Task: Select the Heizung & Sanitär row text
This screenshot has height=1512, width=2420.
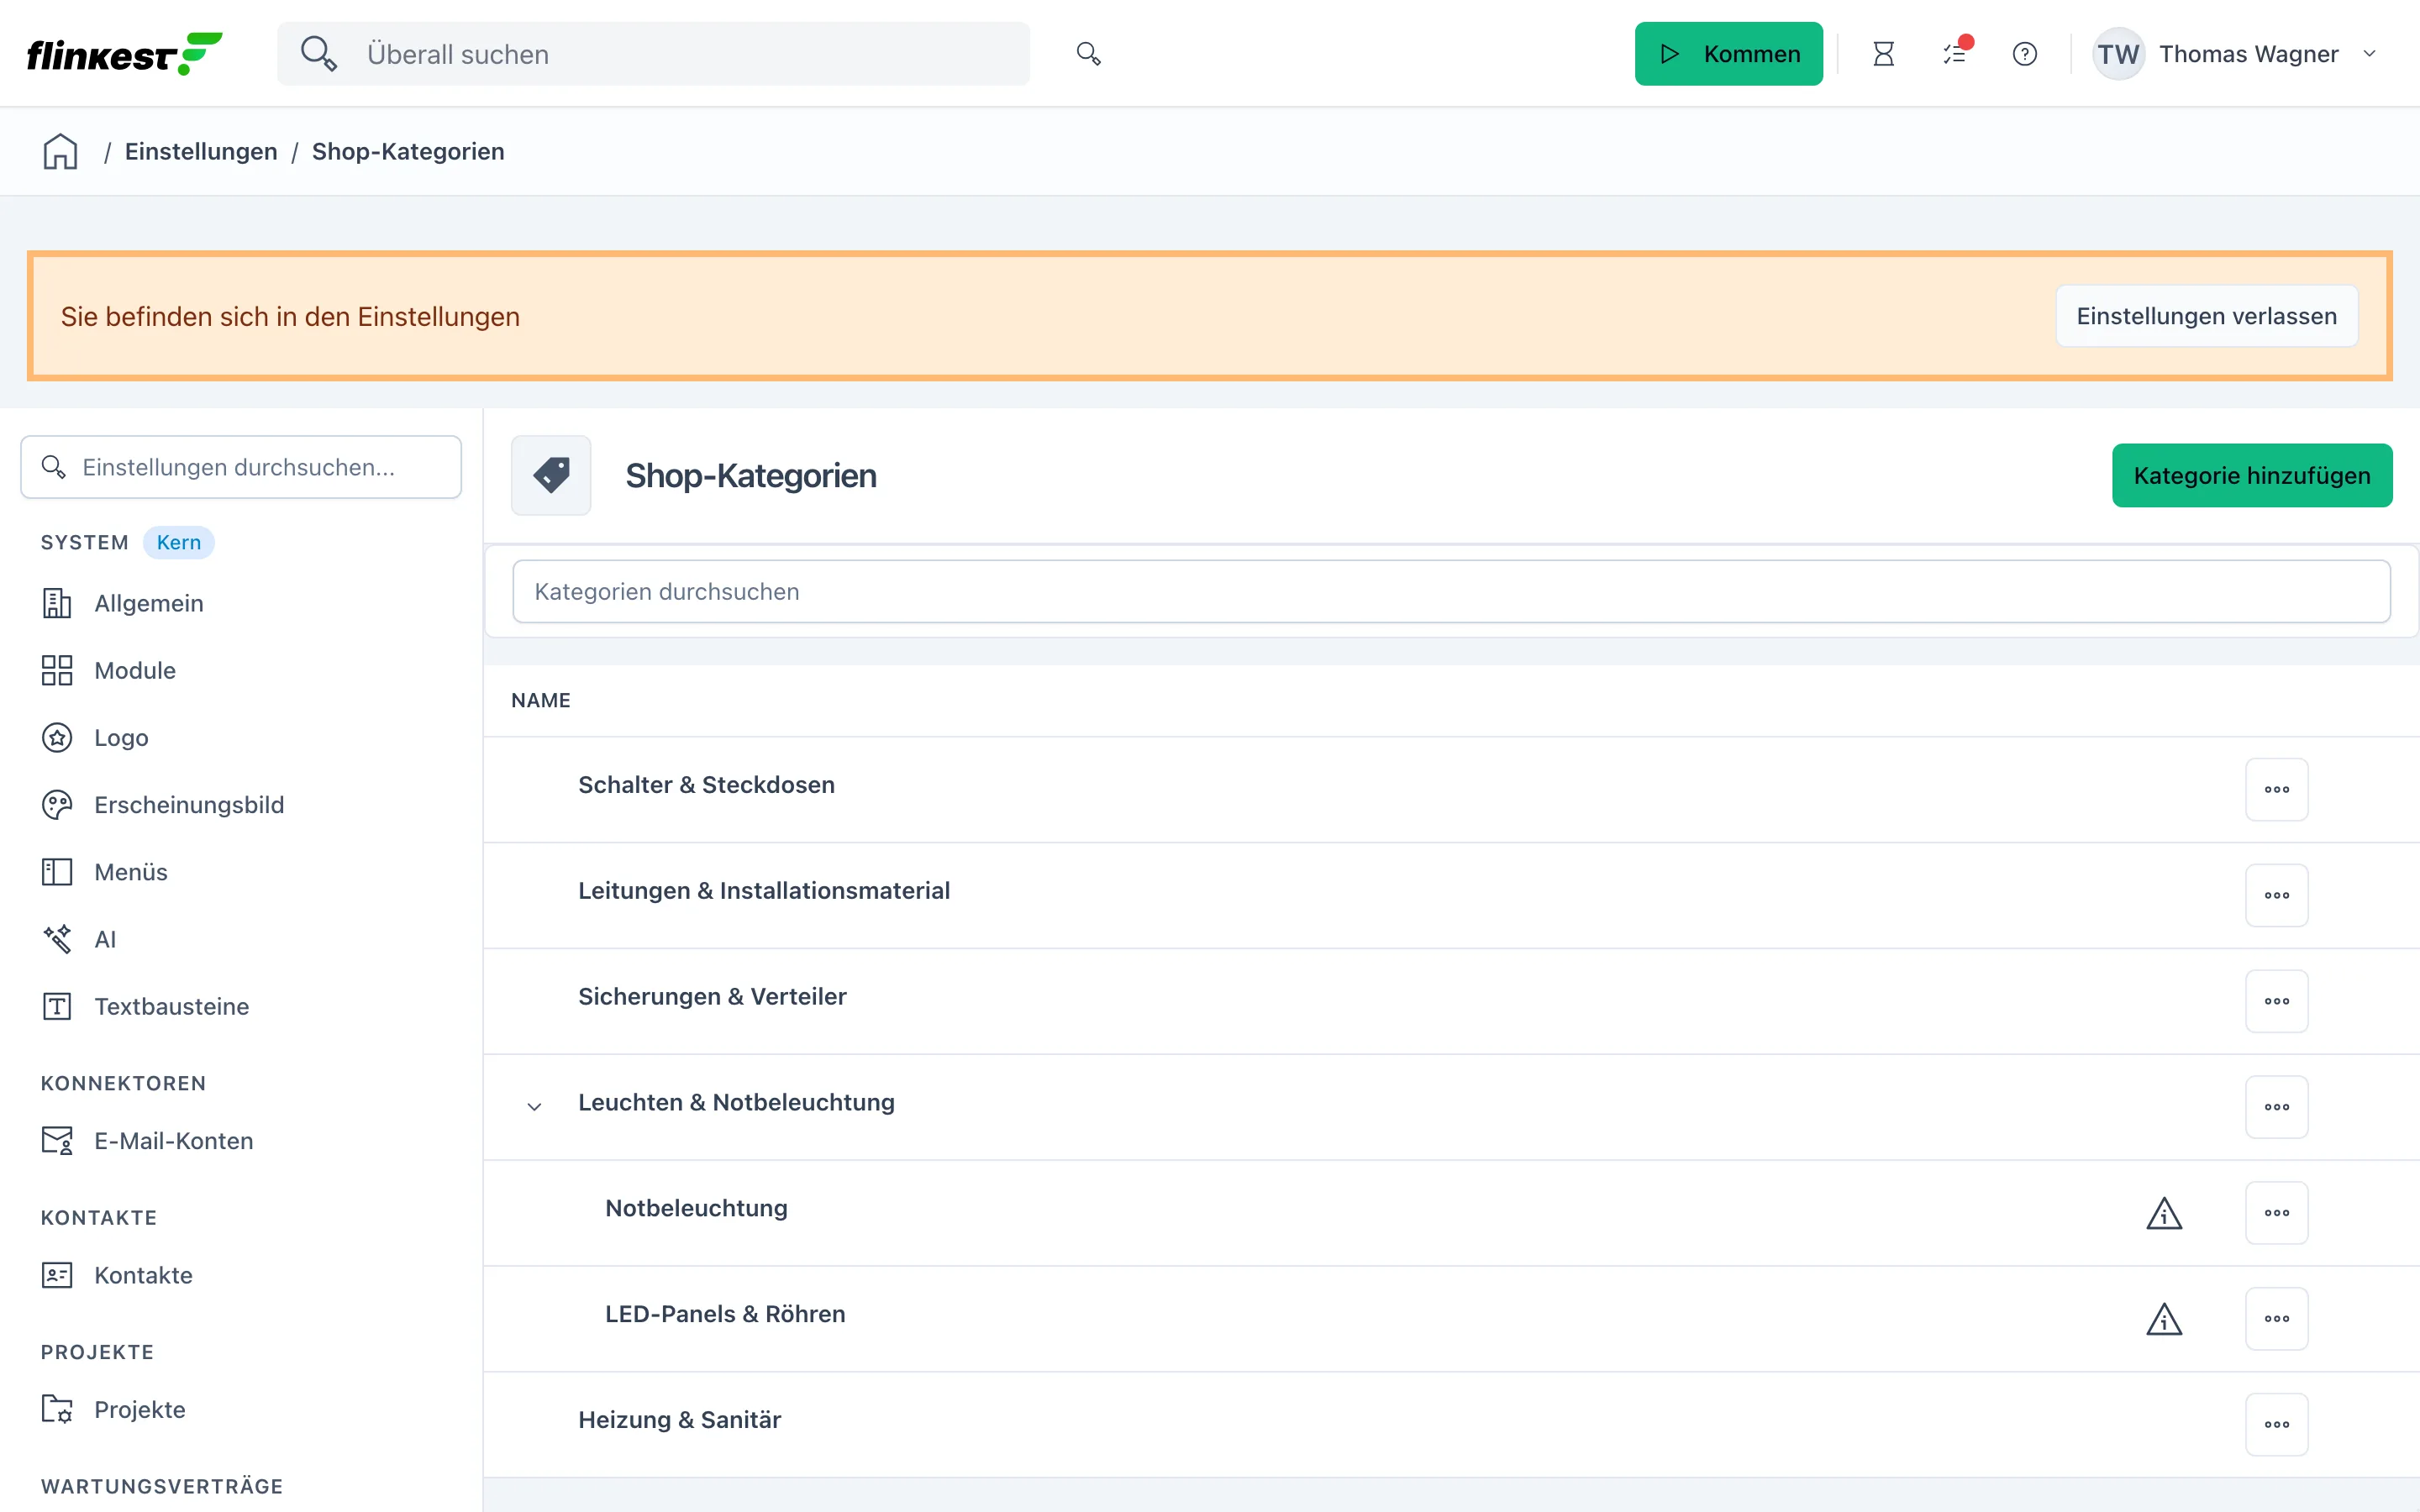Action: pyautogui.click(x=679, y=1420)
